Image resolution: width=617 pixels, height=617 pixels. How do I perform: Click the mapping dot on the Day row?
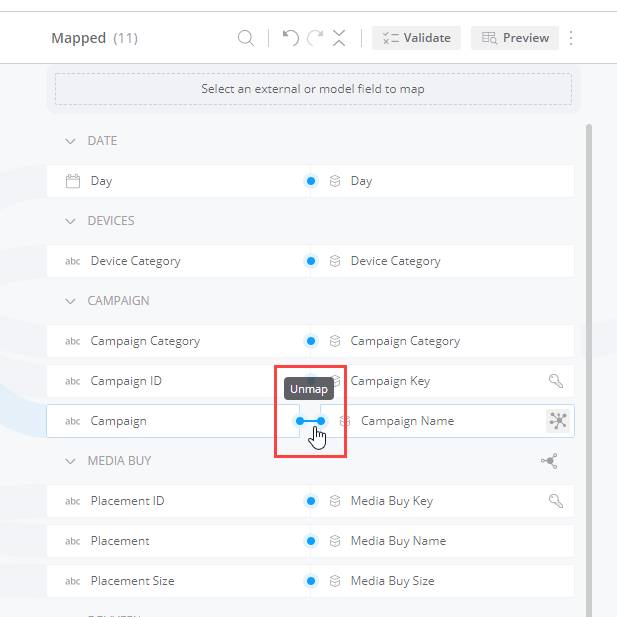tap(311, 181)
